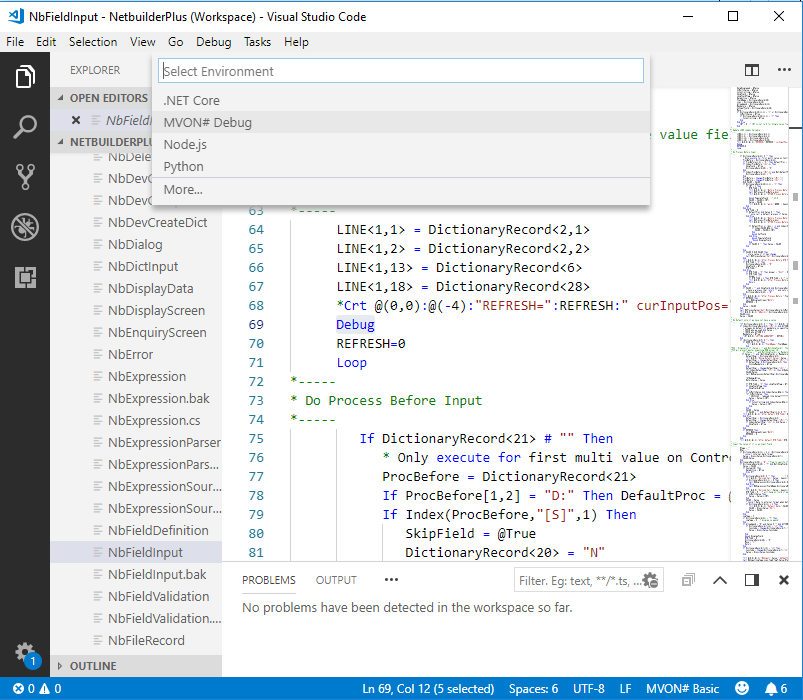The width and height of the screenshot is (803, 700).
Task: Select Python environment
Action: click(x=401, y=166)
